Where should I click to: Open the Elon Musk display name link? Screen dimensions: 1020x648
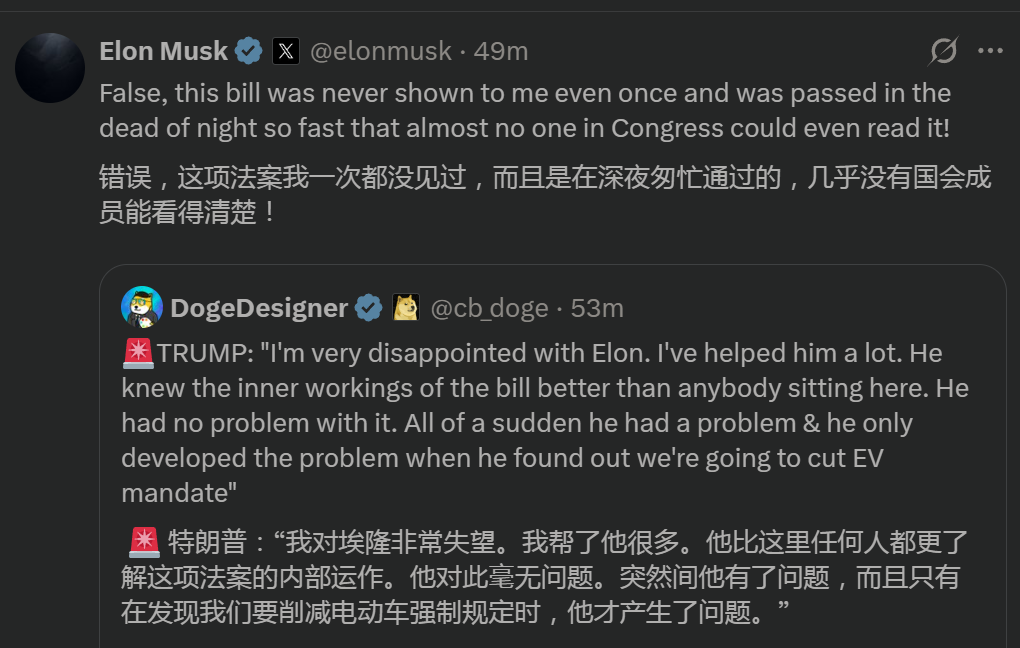tap(164, 51)
